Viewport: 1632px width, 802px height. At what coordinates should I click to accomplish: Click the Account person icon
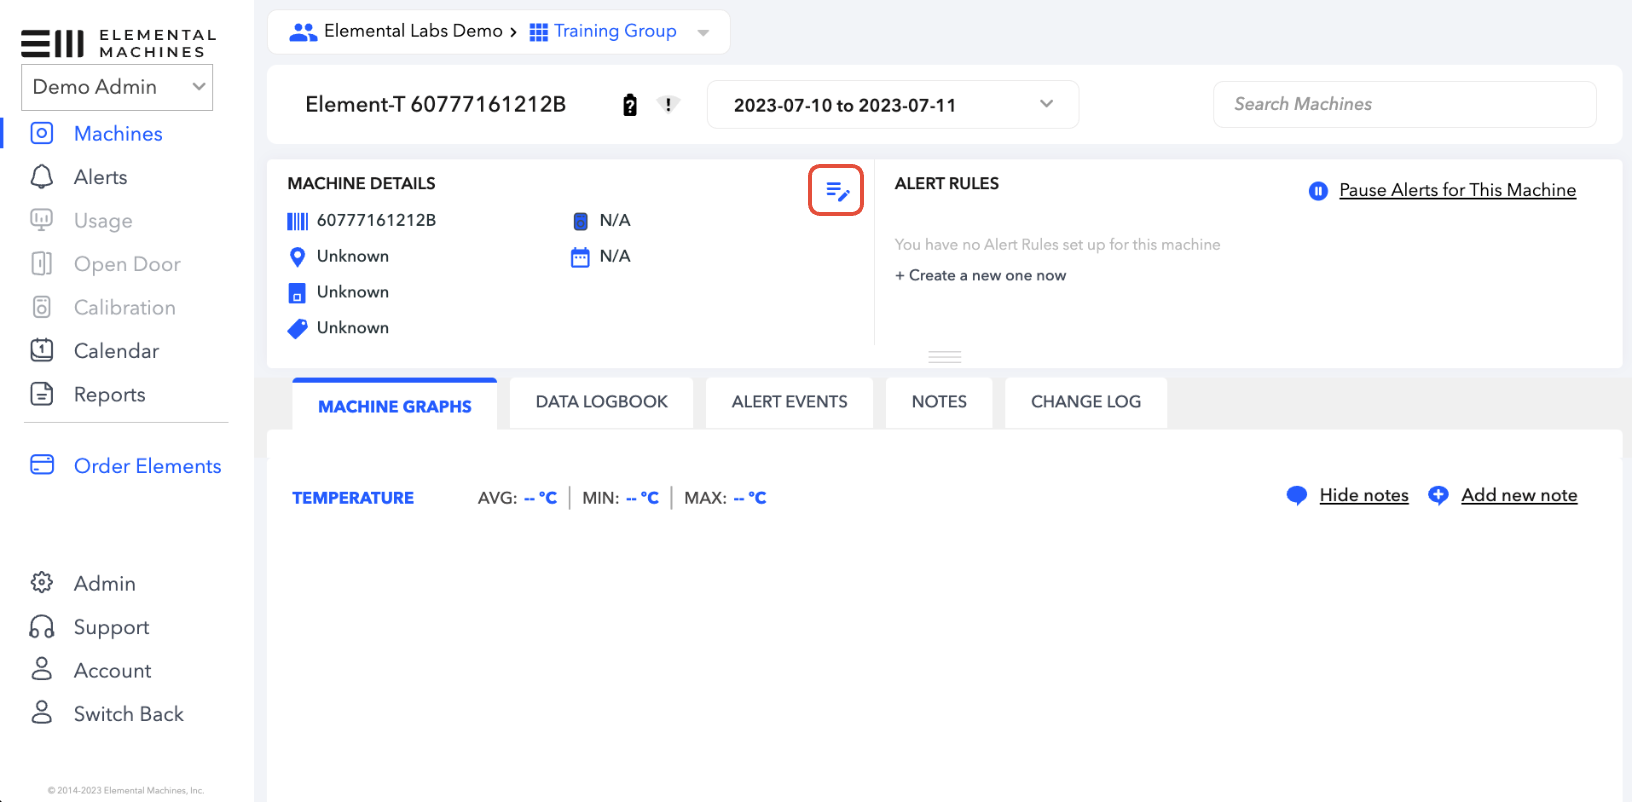pyautogui.click(x=42, y=669)
